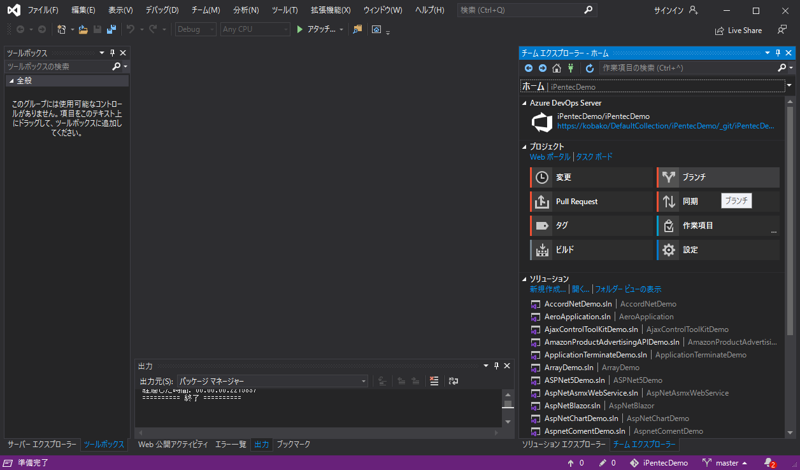Click the find in files toolbar icon

pyautogui.click(x=357, y=30)
